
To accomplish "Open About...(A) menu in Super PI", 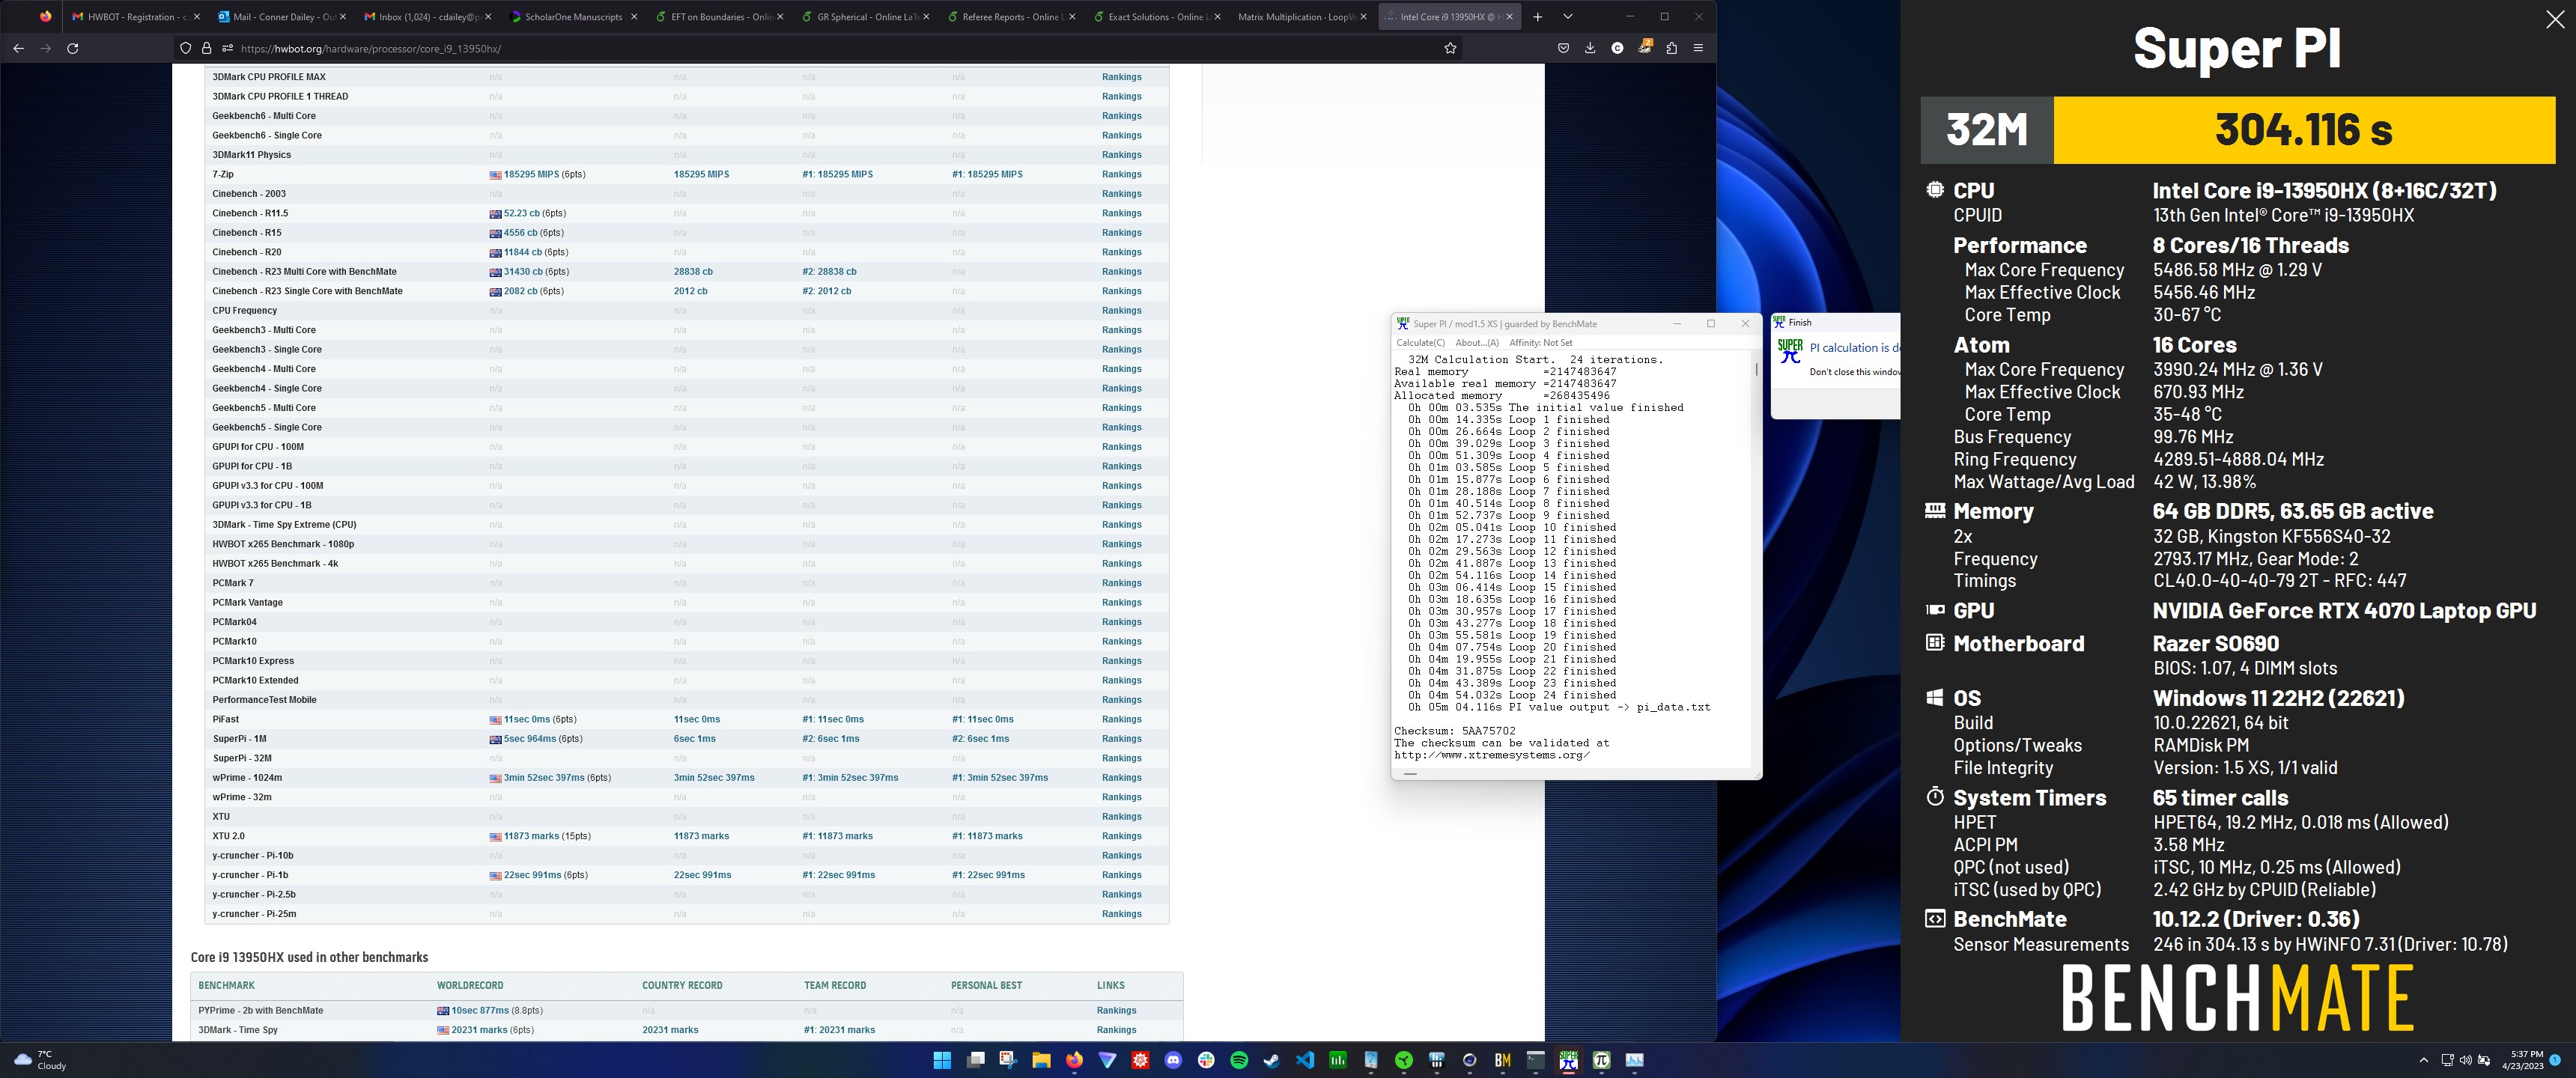I will pos(1477,343).
